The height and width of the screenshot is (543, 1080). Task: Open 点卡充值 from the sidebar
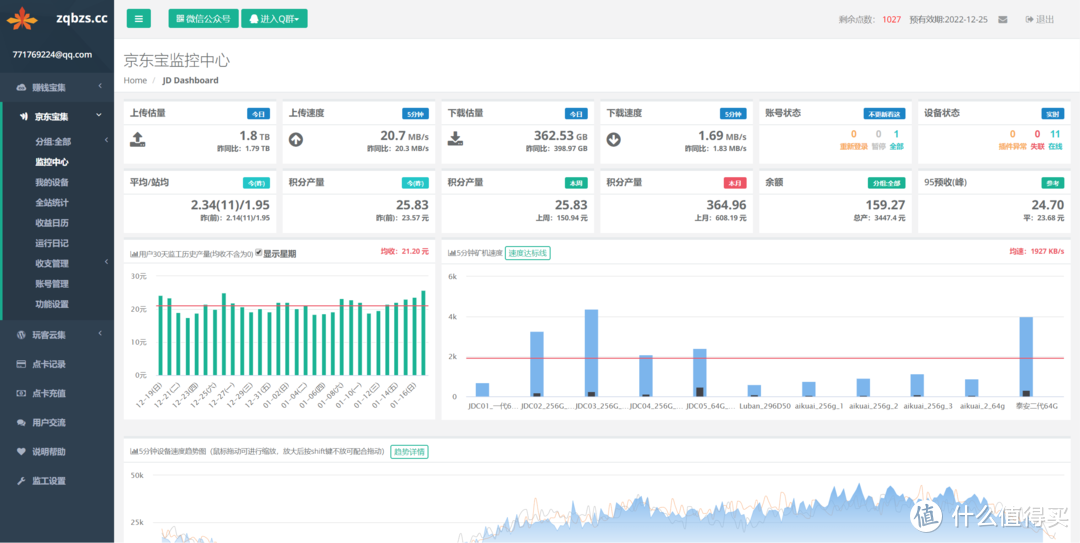click(x=48, y=393)
